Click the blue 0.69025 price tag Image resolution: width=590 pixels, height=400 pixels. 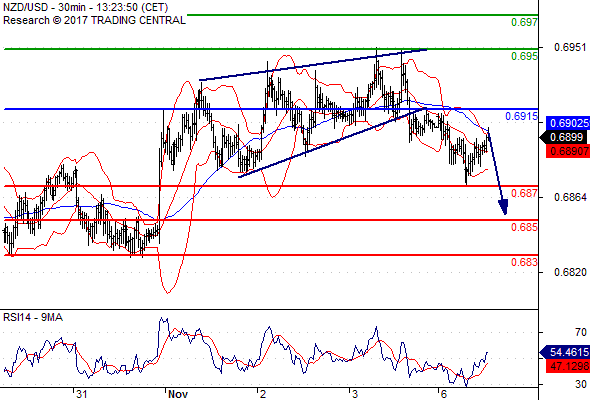pyautogui.click(x=568, y=123)
